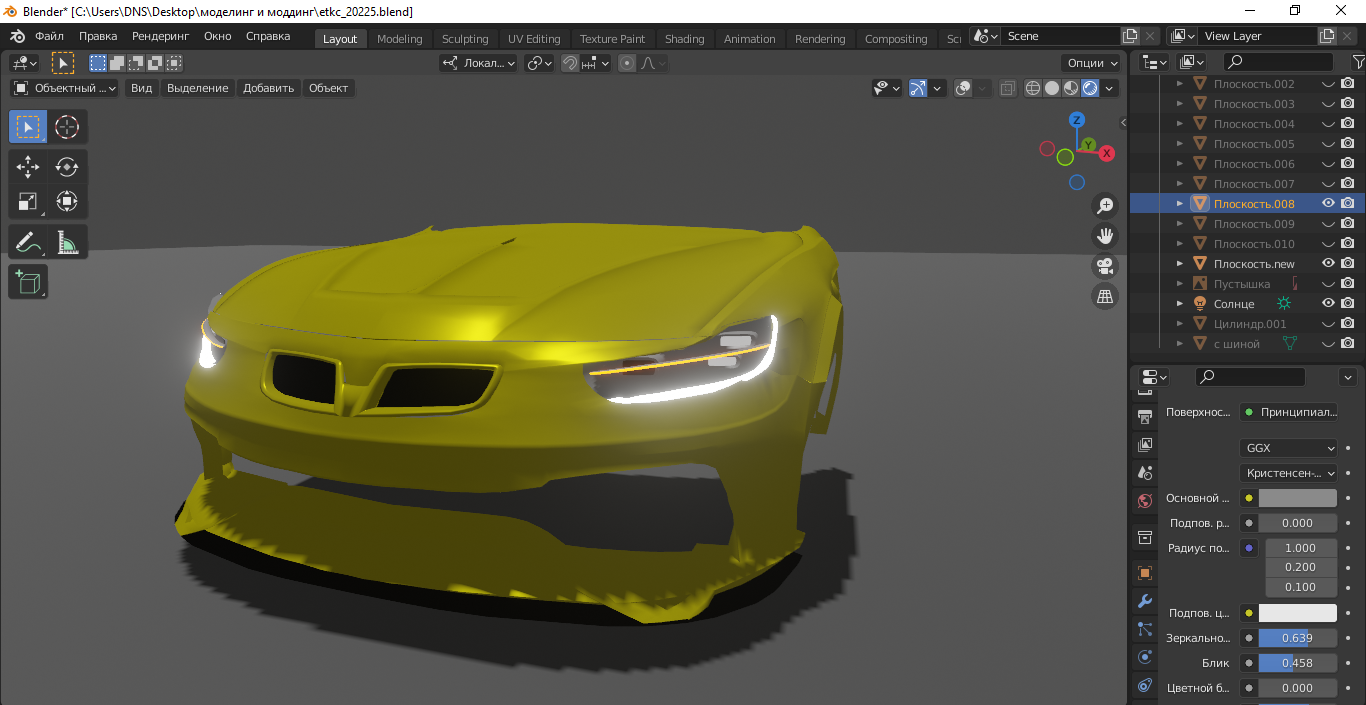The height and width of the screenshot is (705, 1366).
Task: Click the Add Cube tool icon
Action: (28, 282)
